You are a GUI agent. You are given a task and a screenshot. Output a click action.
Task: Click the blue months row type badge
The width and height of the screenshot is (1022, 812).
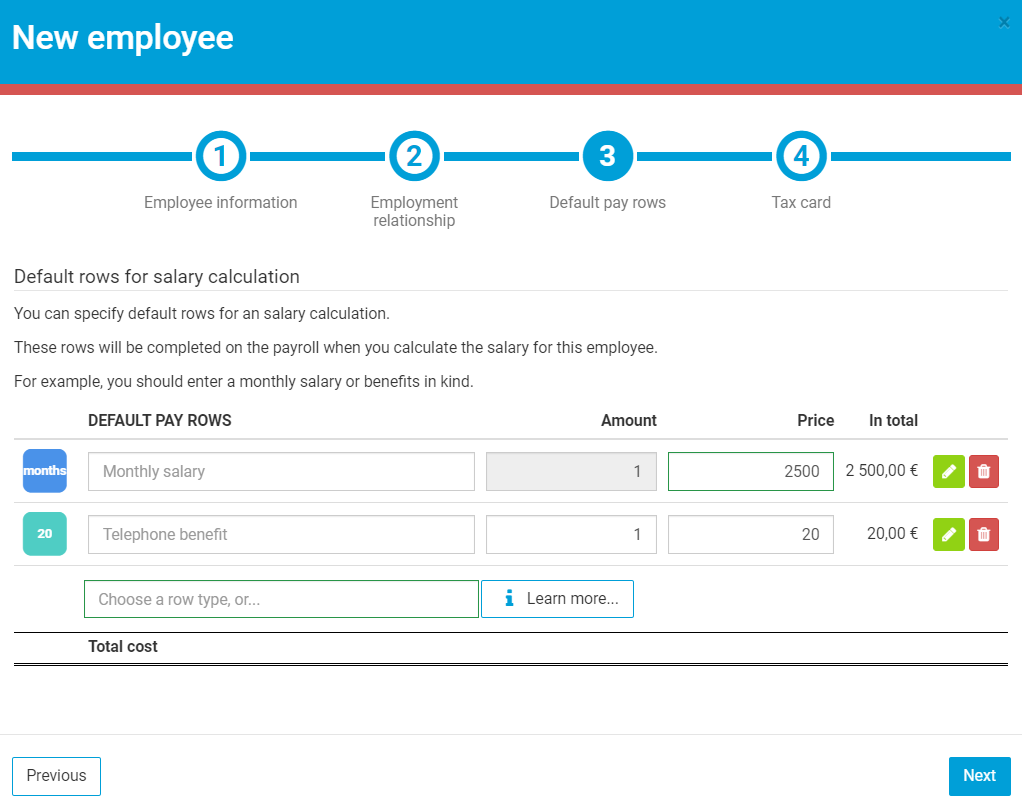45,471
